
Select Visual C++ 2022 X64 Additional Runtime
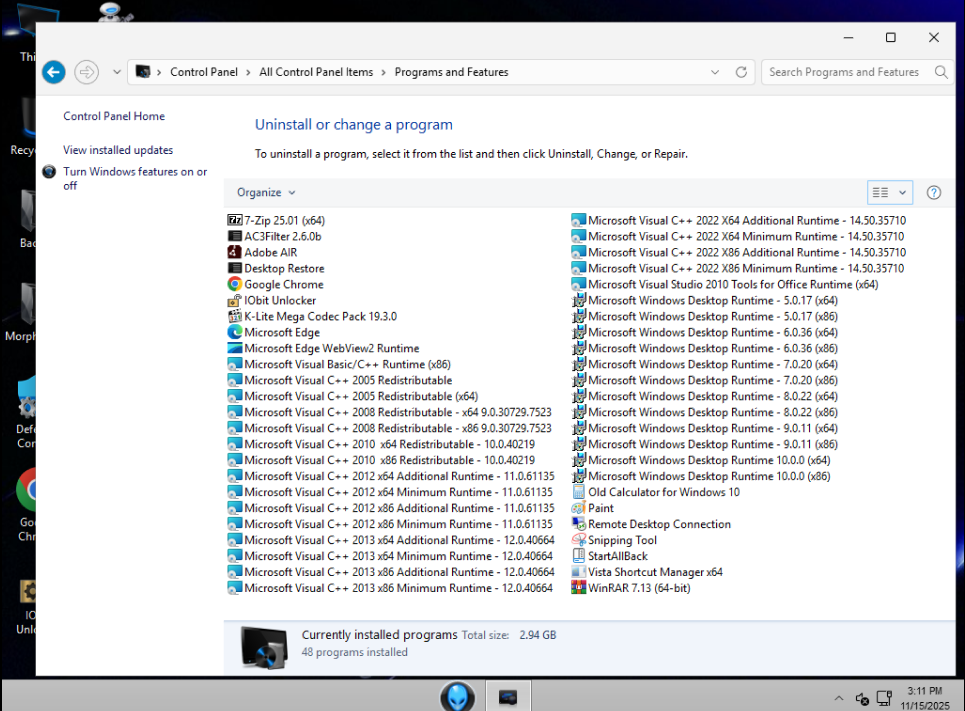tap(747, 220)
